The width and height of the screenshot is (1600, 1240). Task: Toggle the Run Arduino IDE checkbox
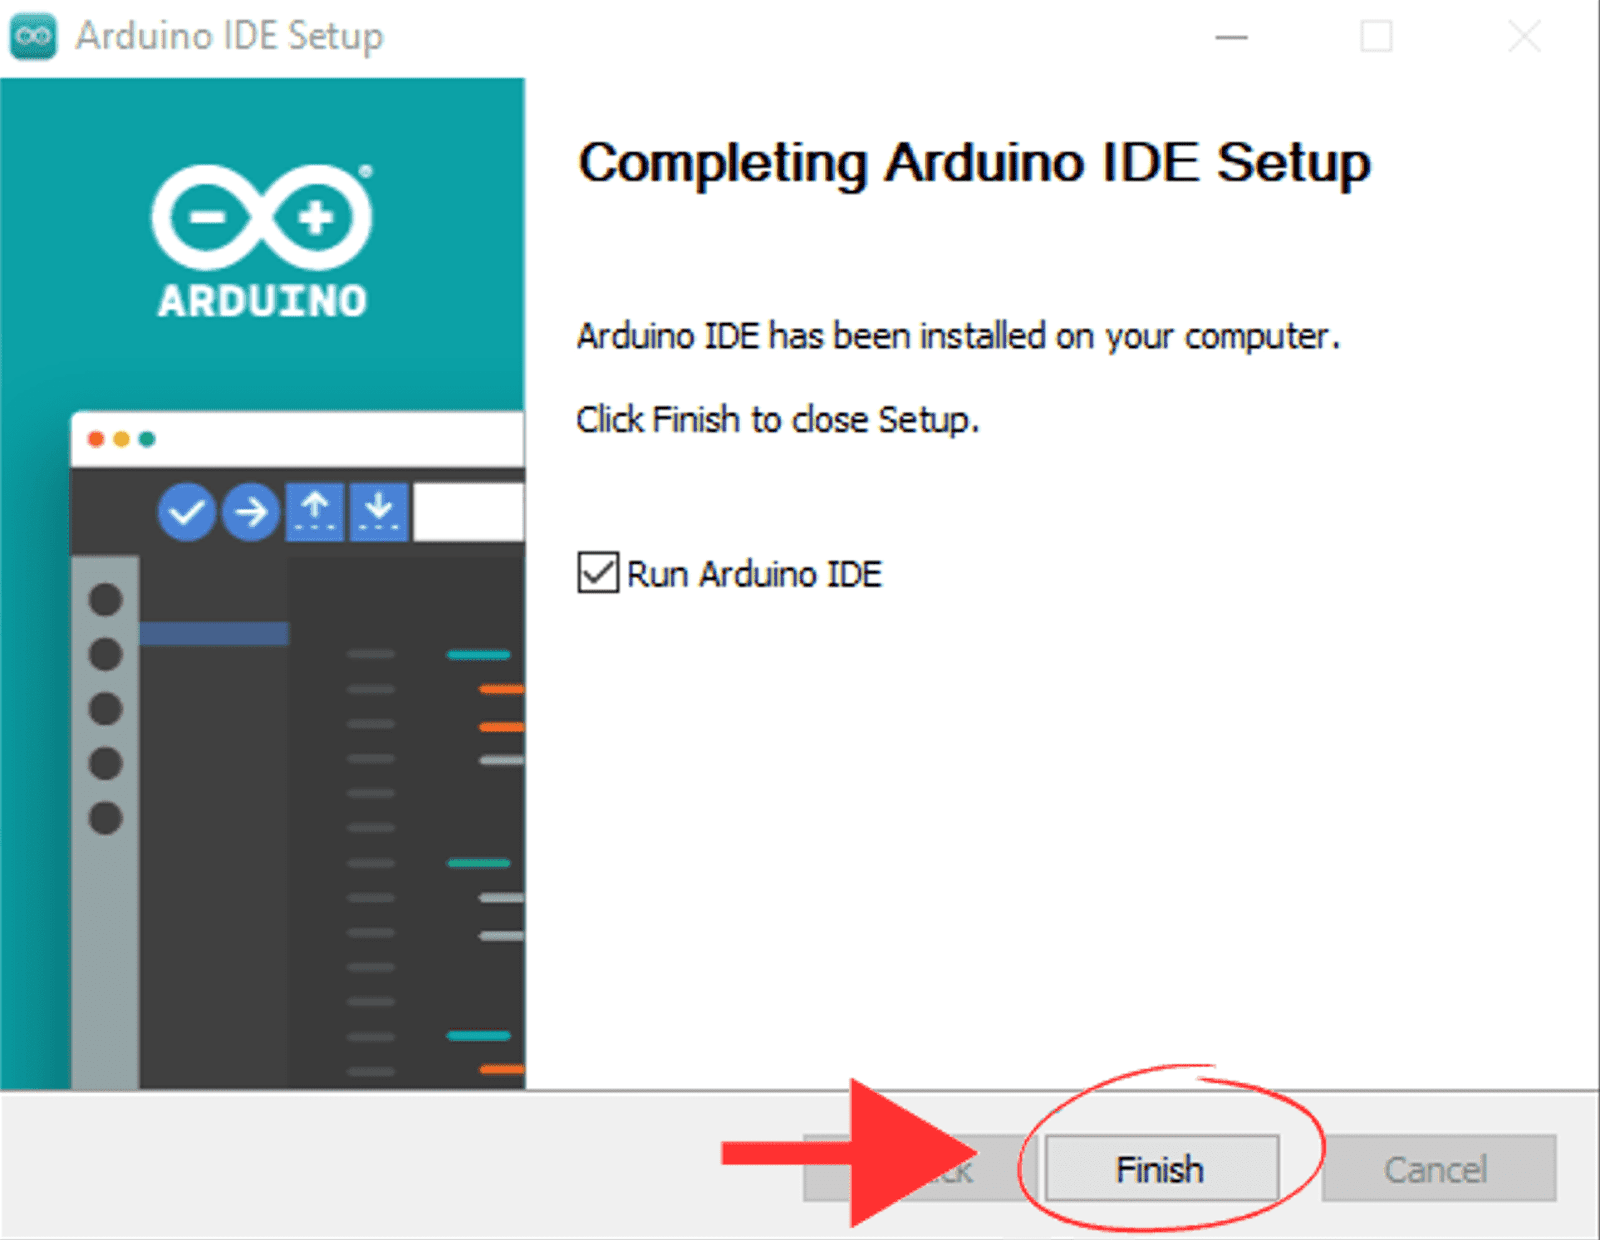tap(598, 573)
